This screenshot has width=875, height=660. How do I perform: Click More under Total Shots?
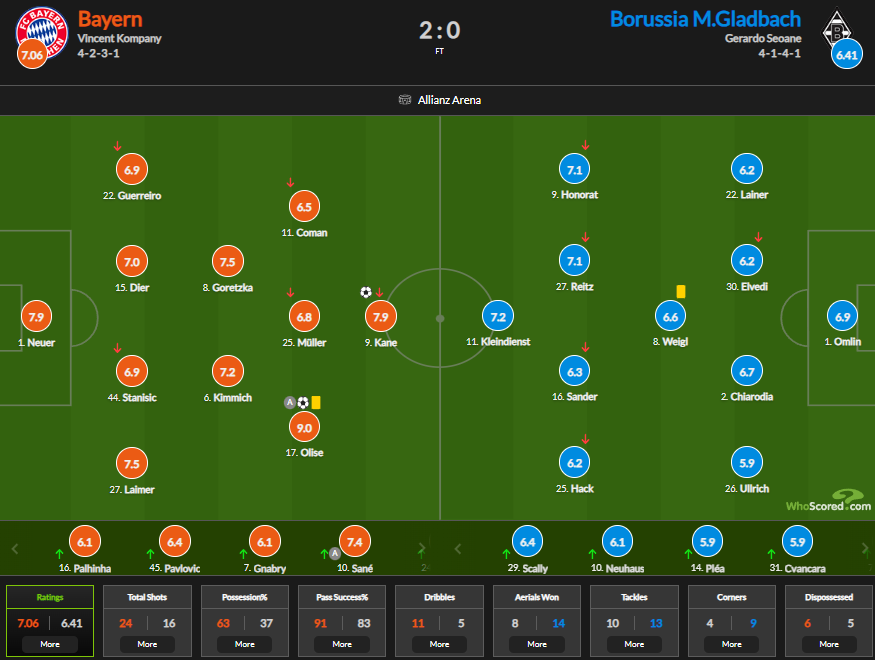click(148, 644)
